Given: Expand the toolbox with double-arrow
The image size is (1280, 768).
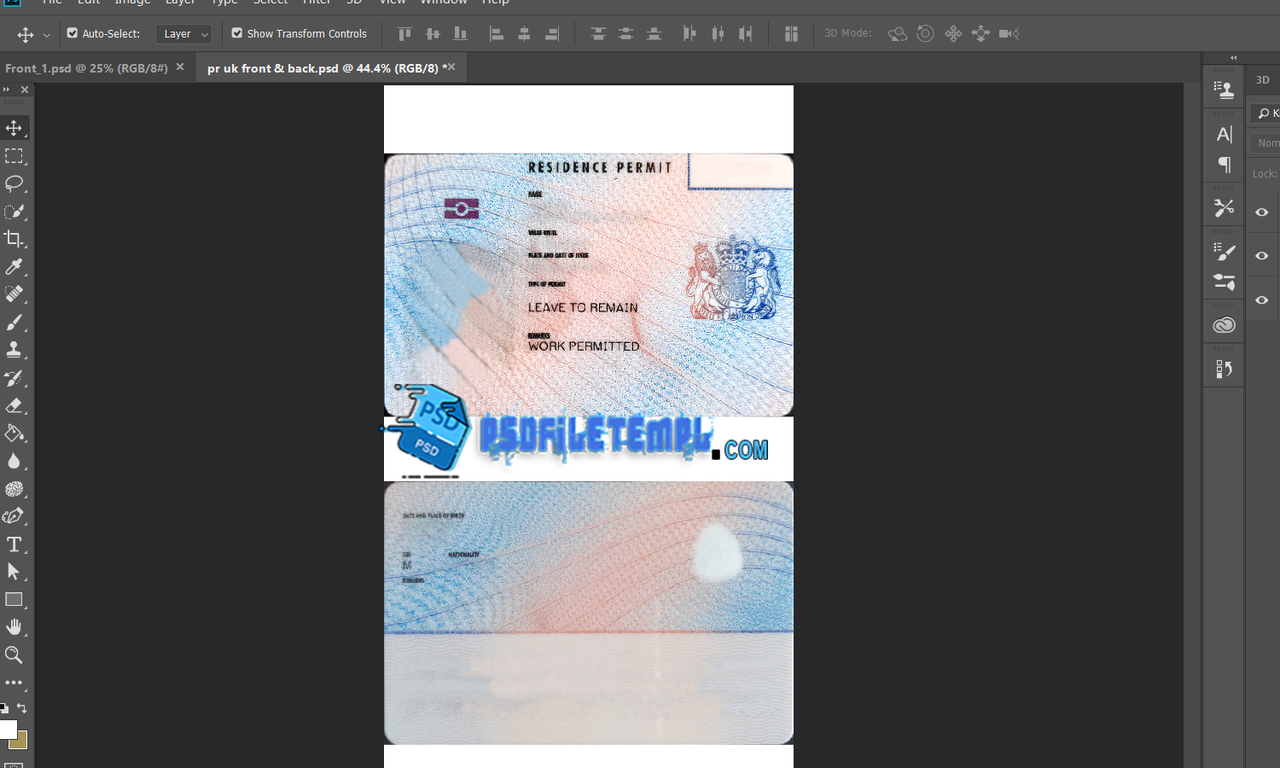Looking at the screenshot, I should (x=6, y=89).
